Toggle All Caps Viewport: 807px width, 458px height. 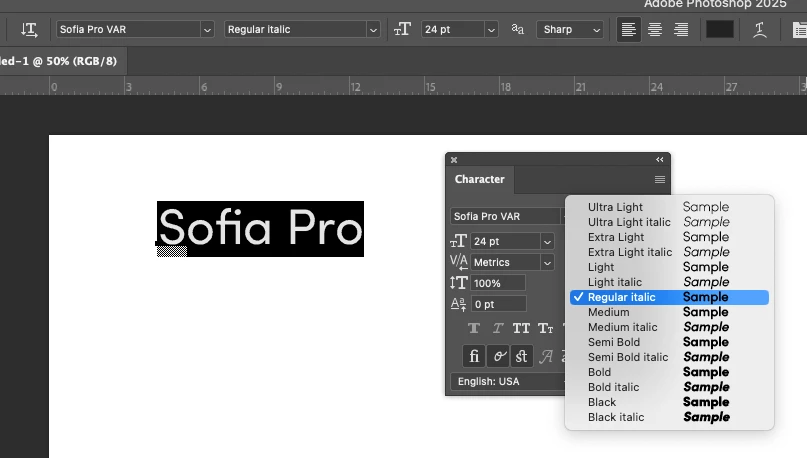pos(521,328)
